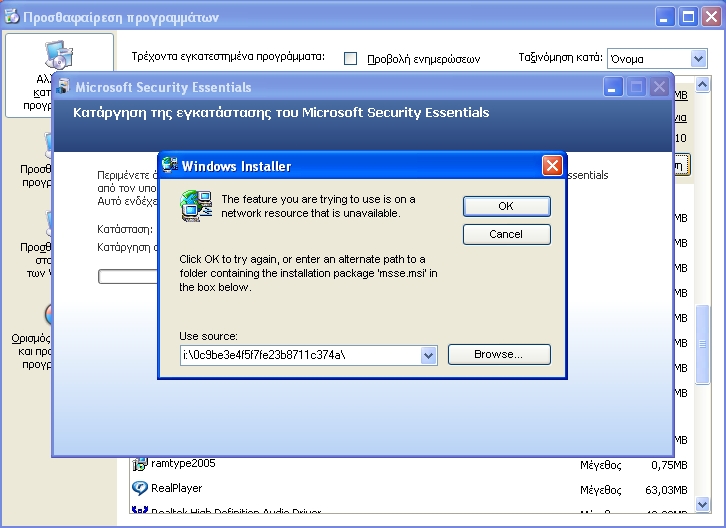The width and height of the screenshot is (726, 528).
Task: Click the Windows Installer title icon
Action: pos(169,165)
